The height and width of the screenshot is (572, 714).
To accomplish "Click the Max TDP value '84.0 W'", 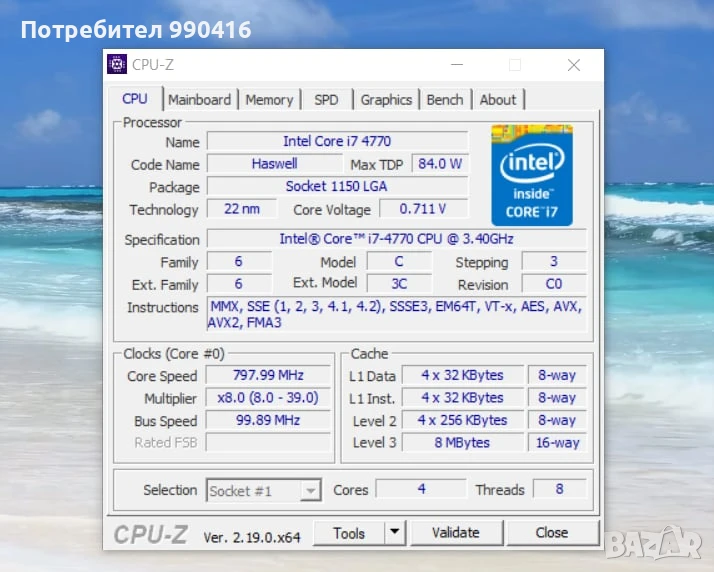I will pos(440,163).
